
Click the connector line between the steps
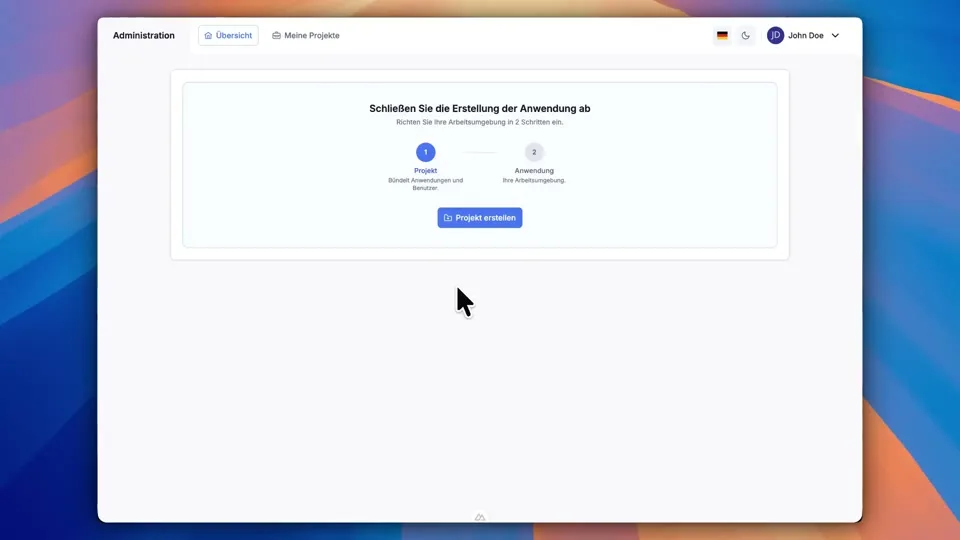click(480, 152)
